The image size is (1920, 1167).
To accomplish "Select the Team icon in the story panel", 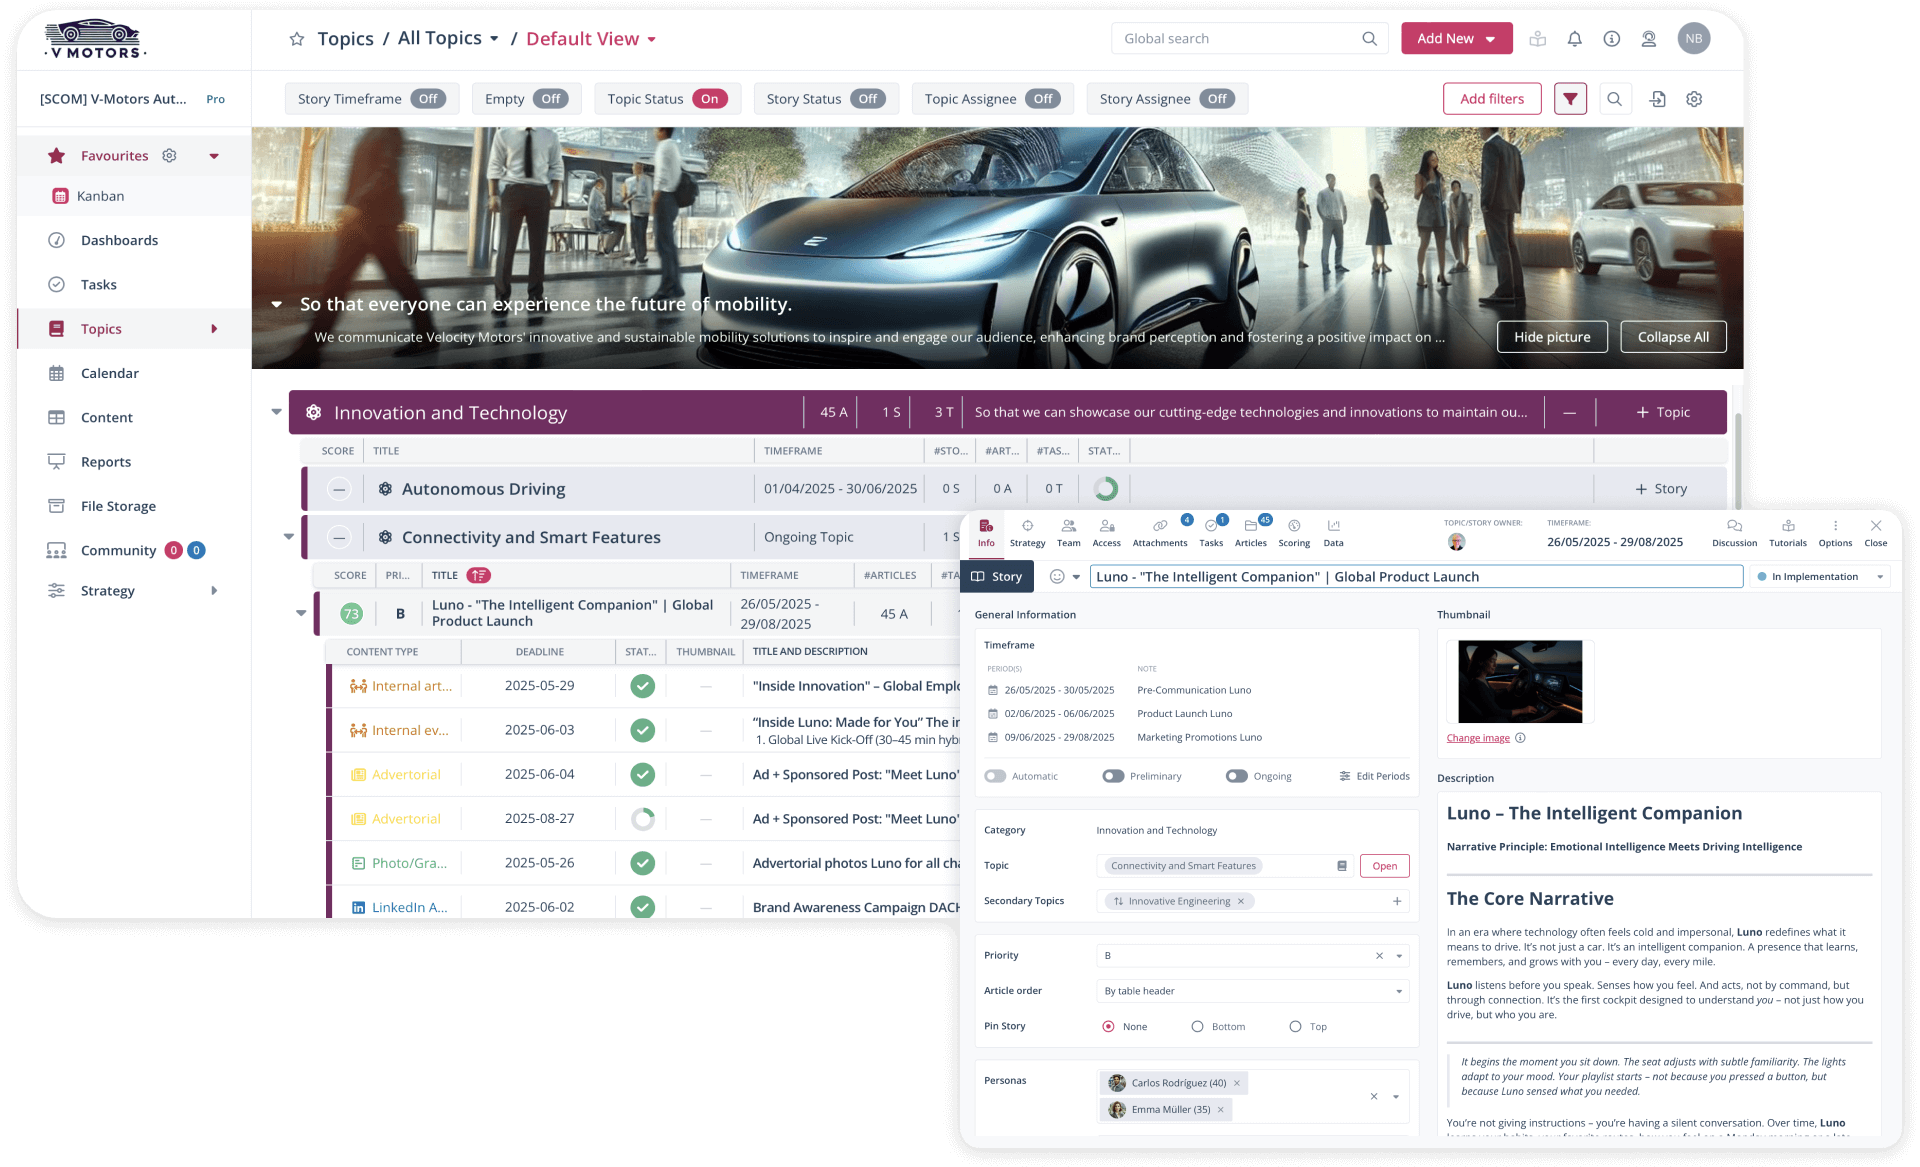I will pyautogui.click(x=1068, y=532).
